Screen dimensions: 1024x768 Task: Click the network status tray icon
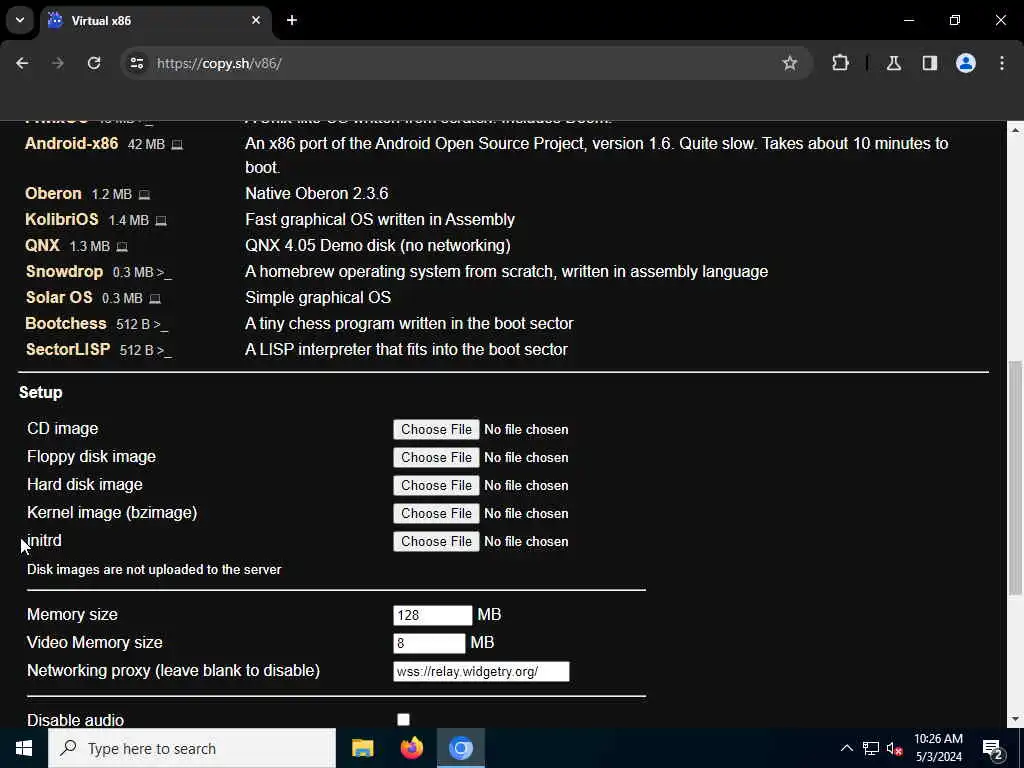click(x=871, y=748)
